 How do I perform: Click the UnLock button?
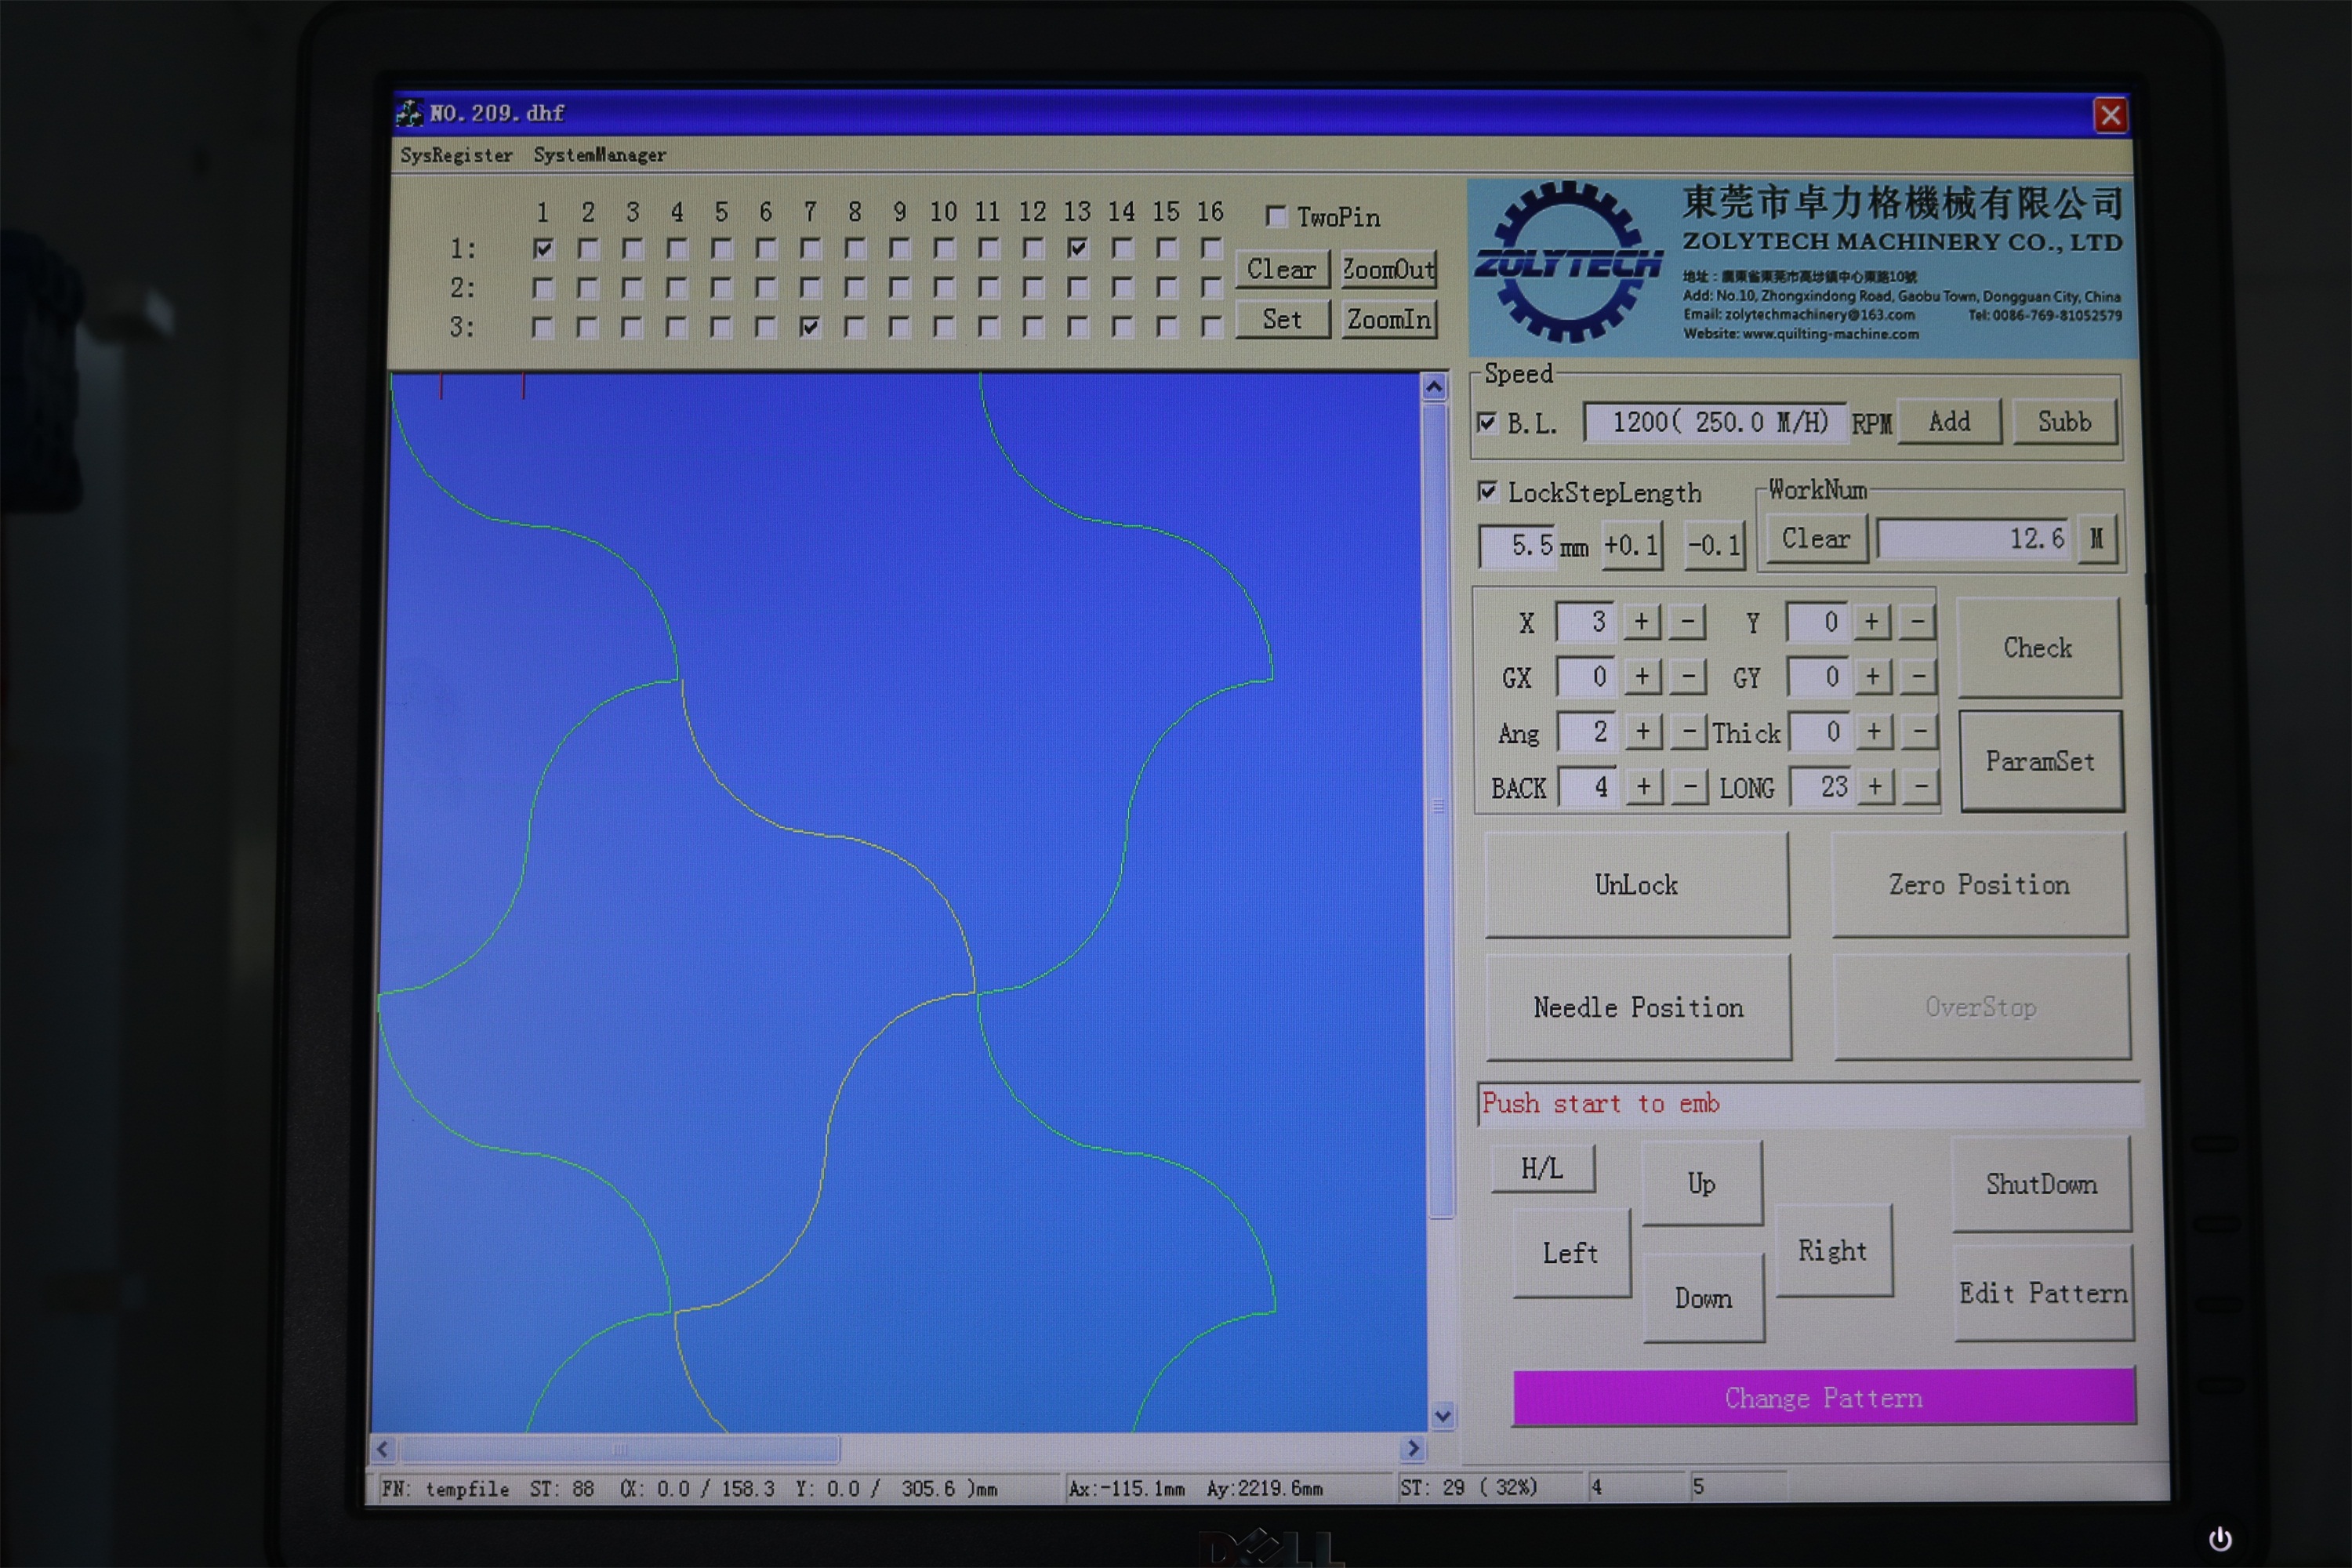coord(1637,885)
